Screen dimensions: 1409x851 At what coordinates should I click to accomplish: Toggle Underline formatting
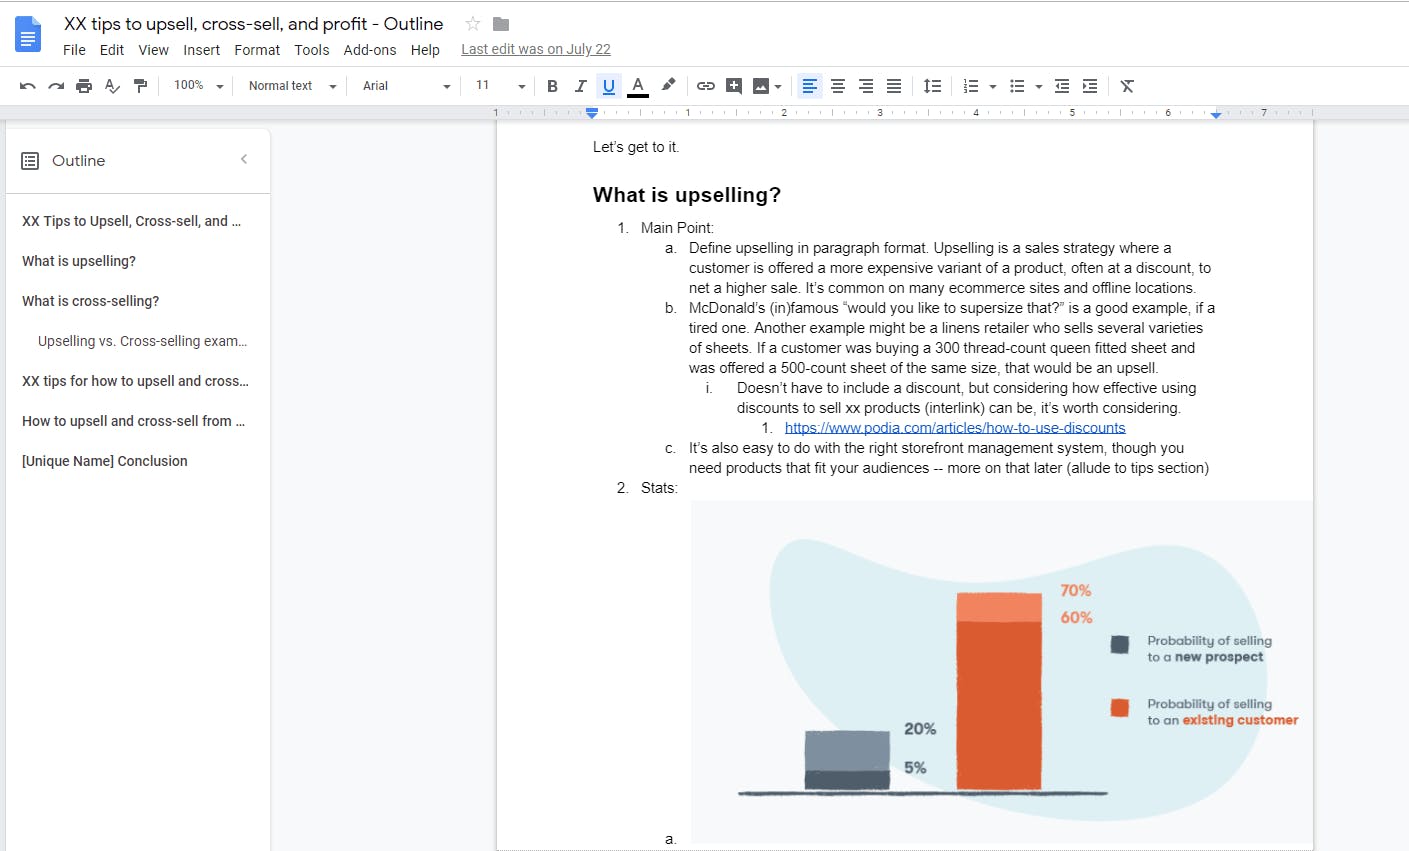coord(609,86)
